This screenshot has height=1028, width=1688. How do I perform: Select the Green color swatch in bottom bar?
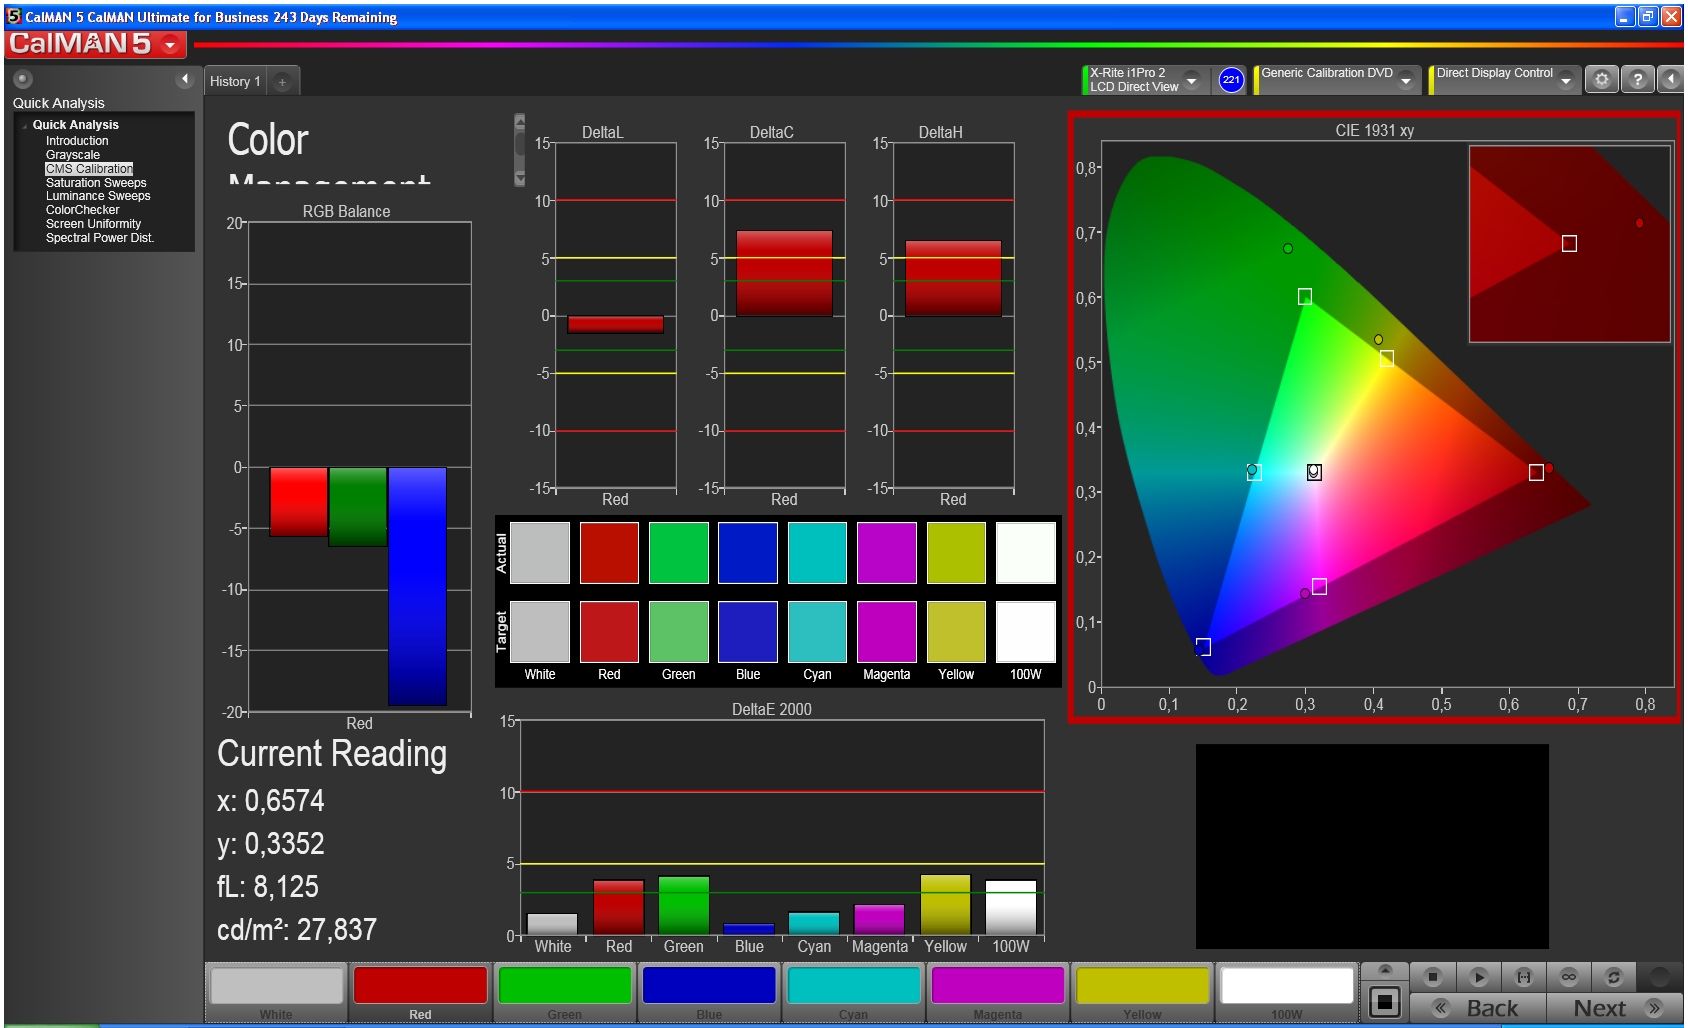pyautogui.click(x=565, y=992)
